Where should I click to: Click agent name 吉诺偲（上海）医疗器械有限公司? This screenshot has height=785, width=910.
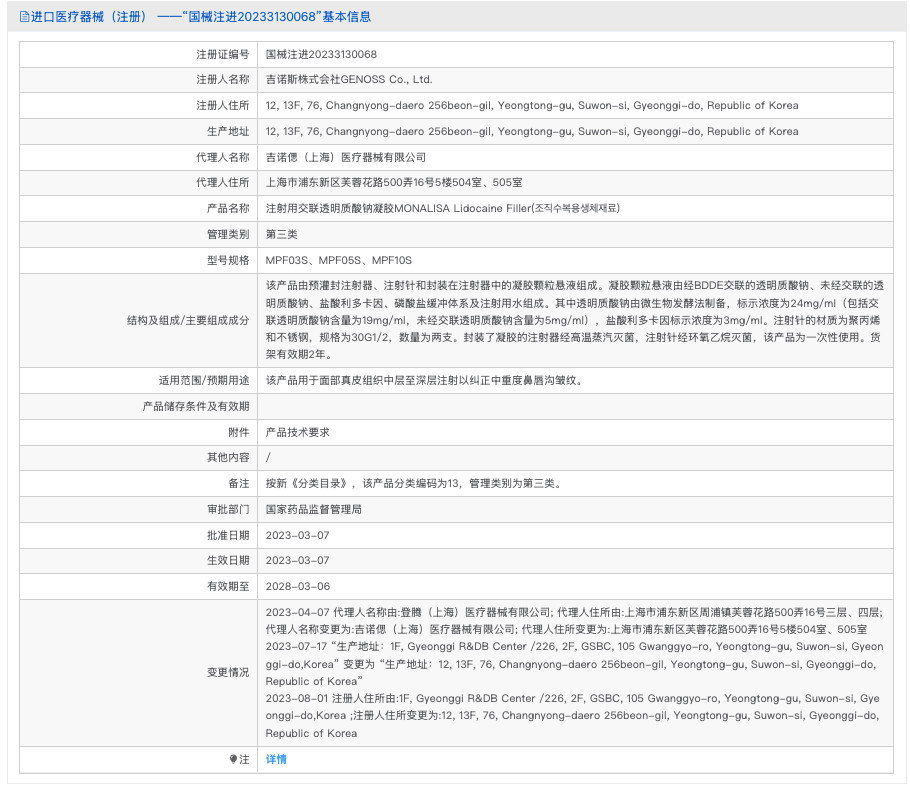(x=345, y=157)
